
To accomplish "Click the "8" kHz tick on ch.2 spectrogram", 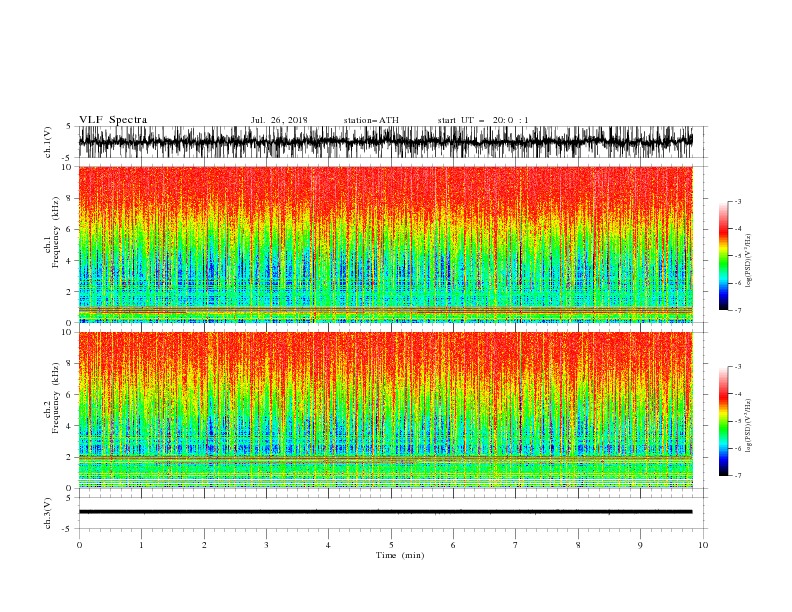I will click(x=69, y=364).
